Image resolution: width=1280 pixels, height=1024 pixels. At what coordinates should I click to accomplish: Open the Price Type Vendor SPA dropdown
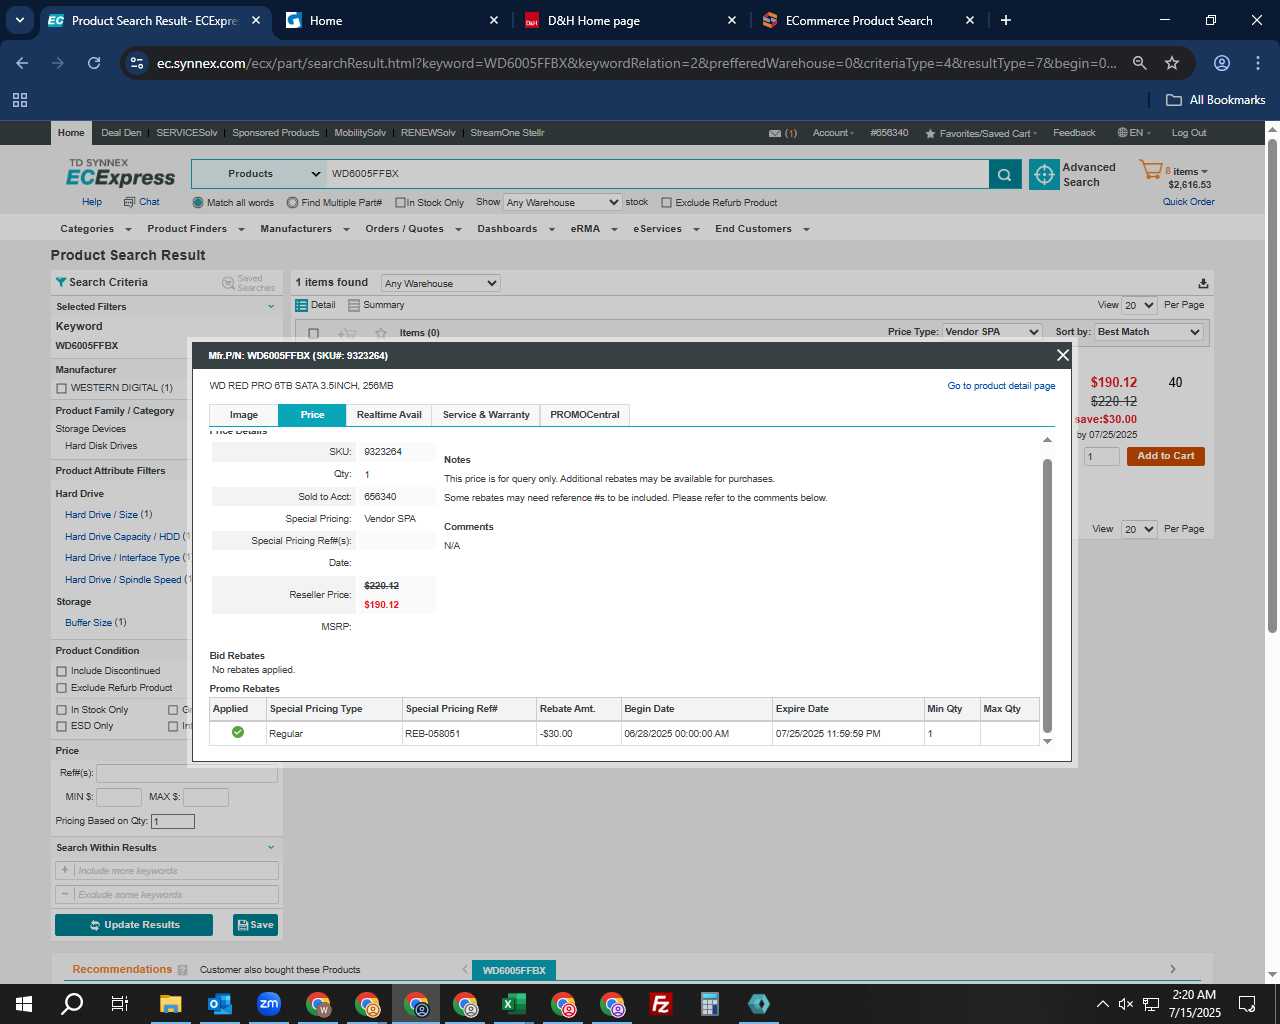pyautogui.click(x=992, y=332)
